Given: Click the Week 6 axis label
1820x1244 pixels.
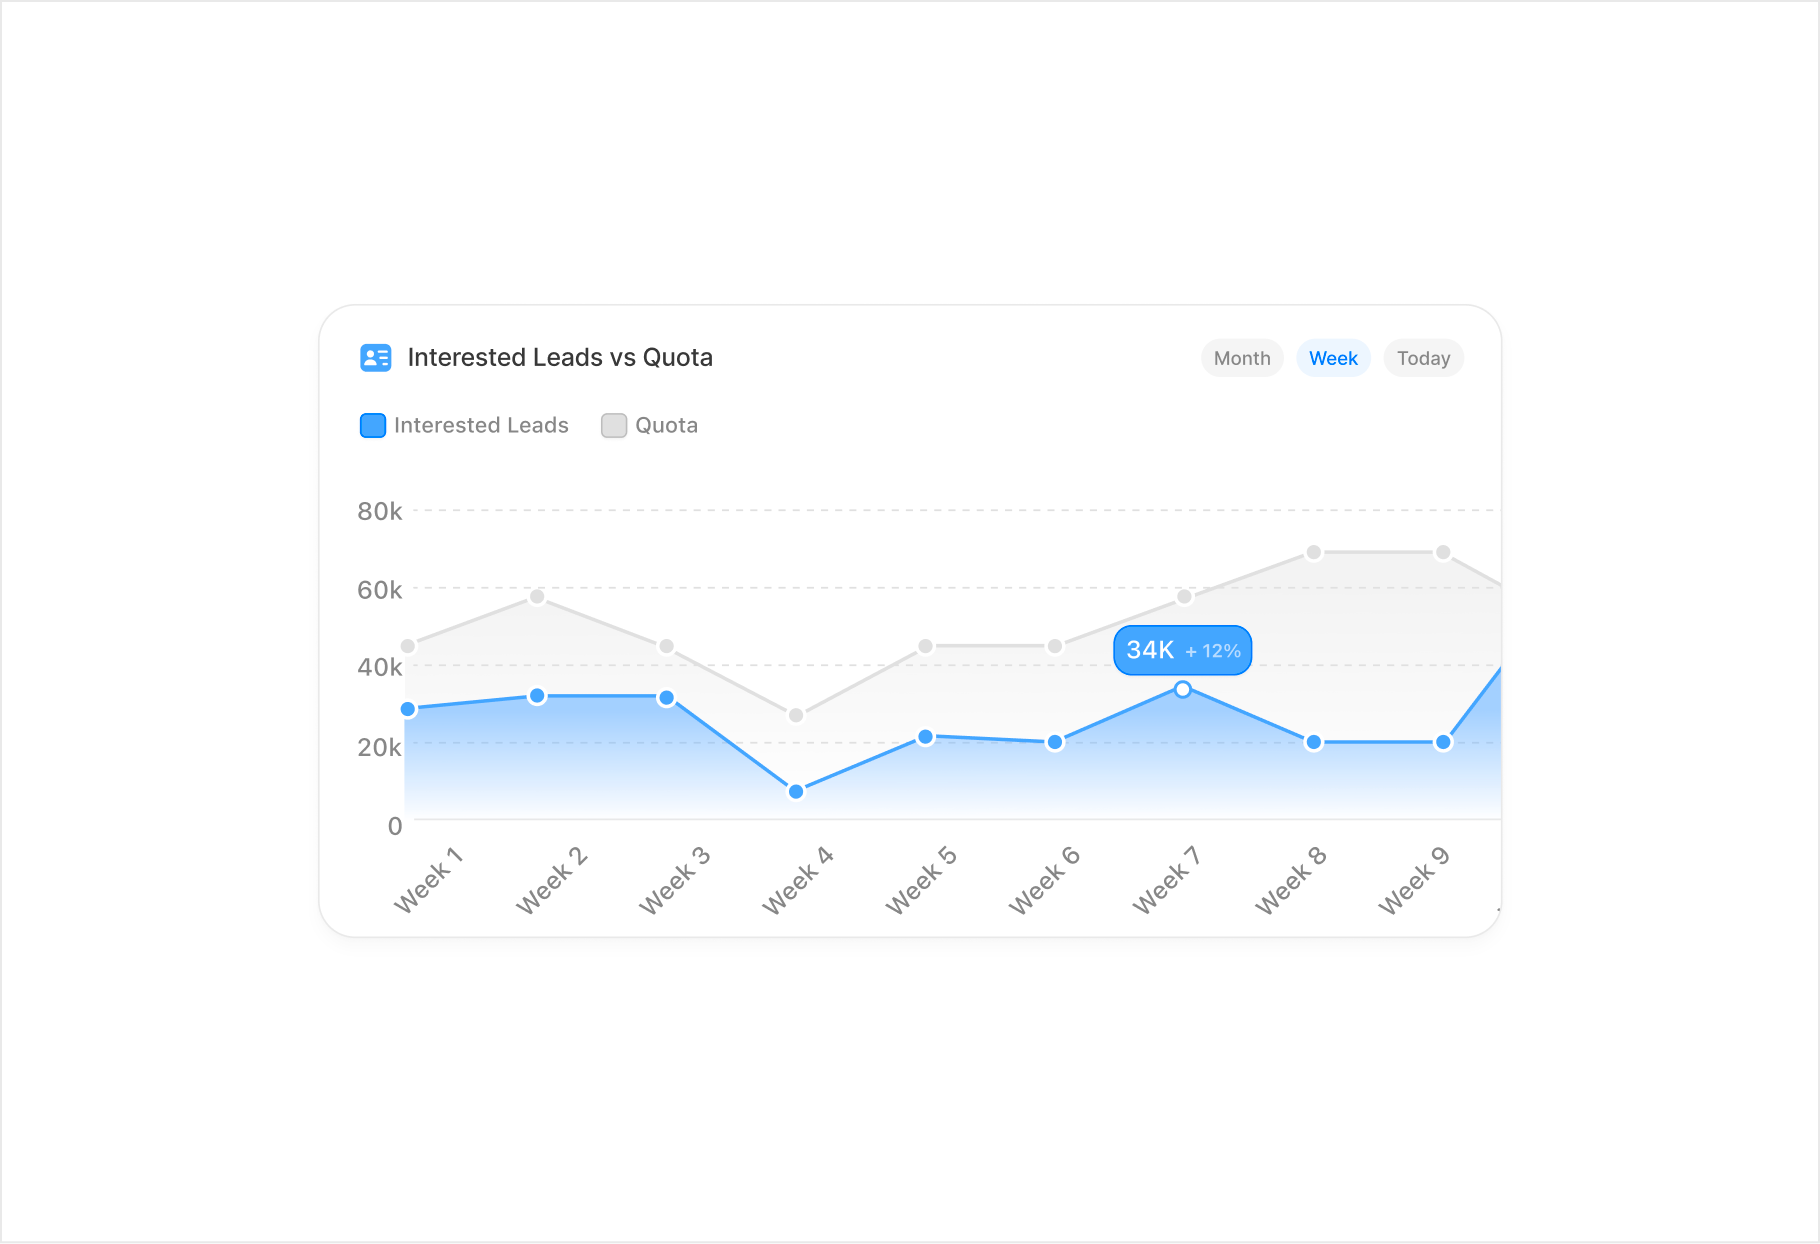Looking at the screenshot, I should (x=1045, y=880).
